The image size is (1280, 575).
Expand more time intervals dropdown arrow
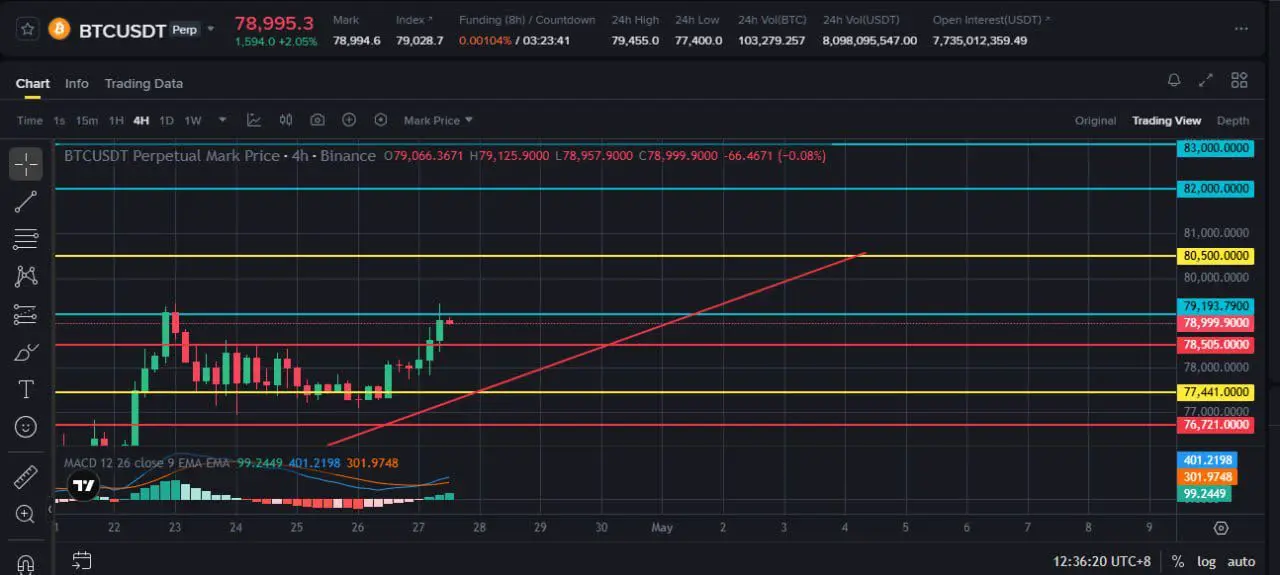[223, 120]
